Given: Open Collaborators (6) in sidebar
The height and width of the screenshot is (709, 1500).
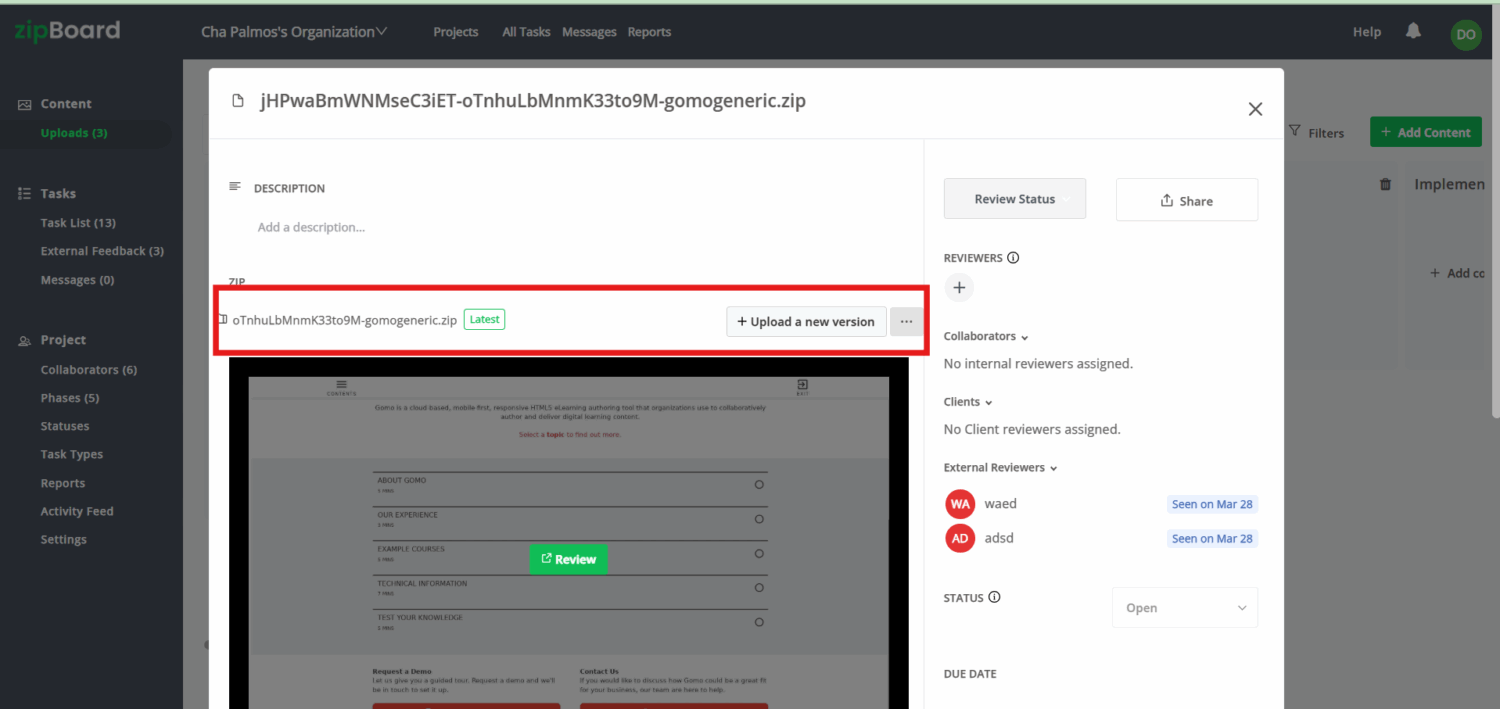Looking at the screenshot, I should click(89, 370).
